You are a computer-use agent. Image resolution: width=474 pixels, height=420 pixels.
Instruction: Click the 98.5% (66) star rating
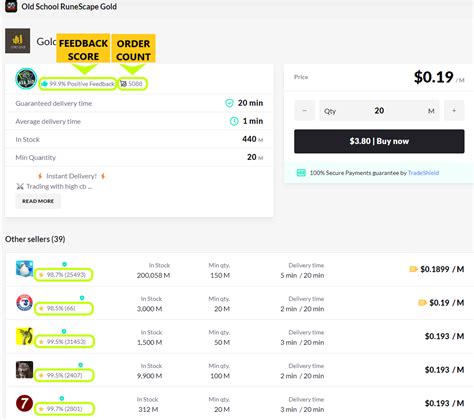[x=58, y=308]
